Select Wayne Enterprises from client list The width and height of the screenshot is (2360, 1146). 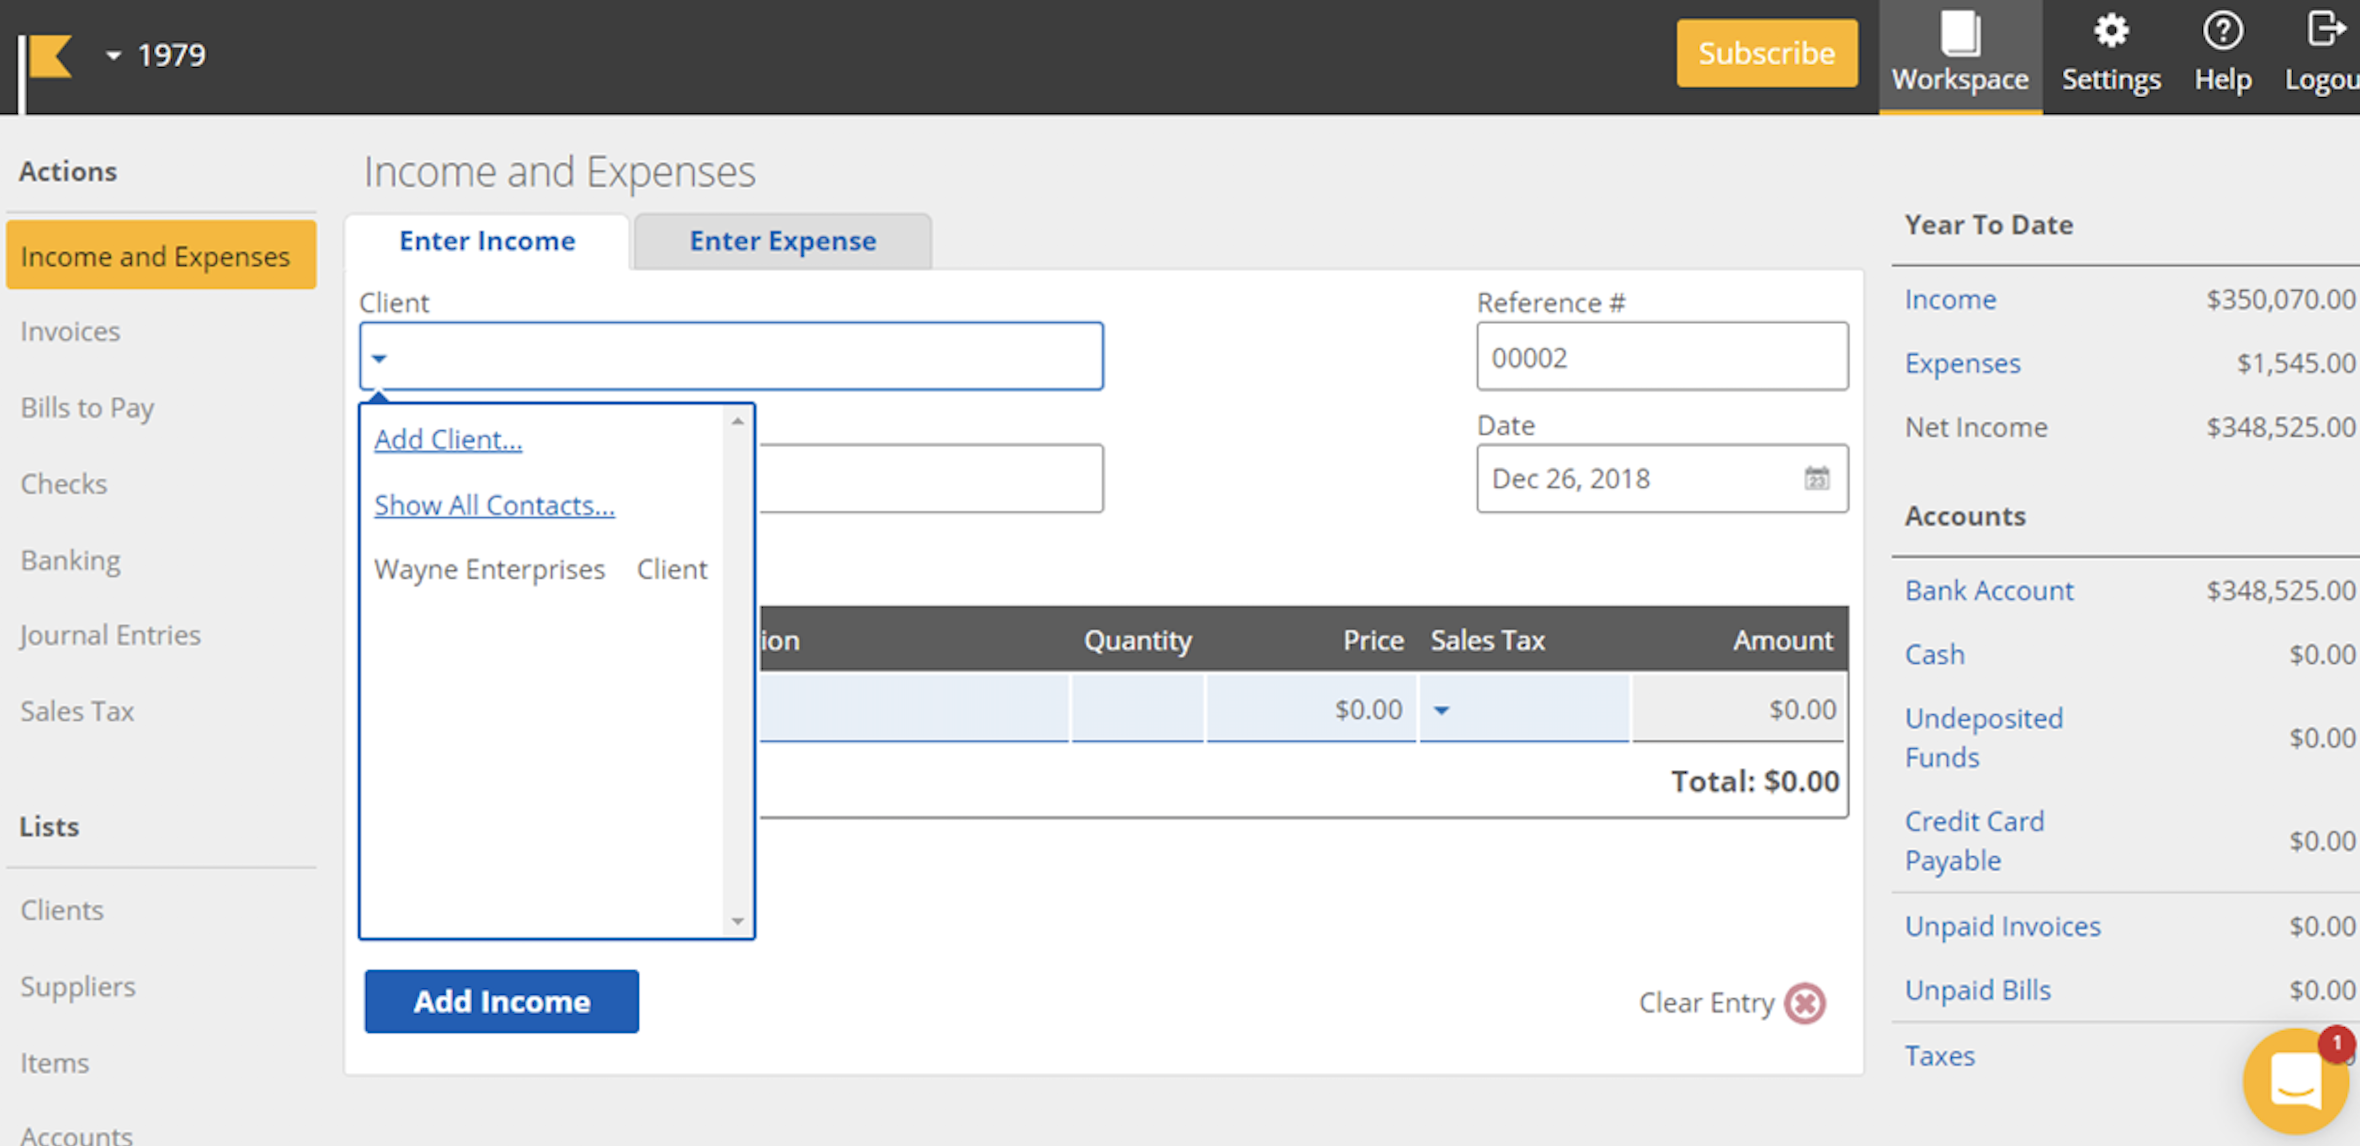pos(490,570)
